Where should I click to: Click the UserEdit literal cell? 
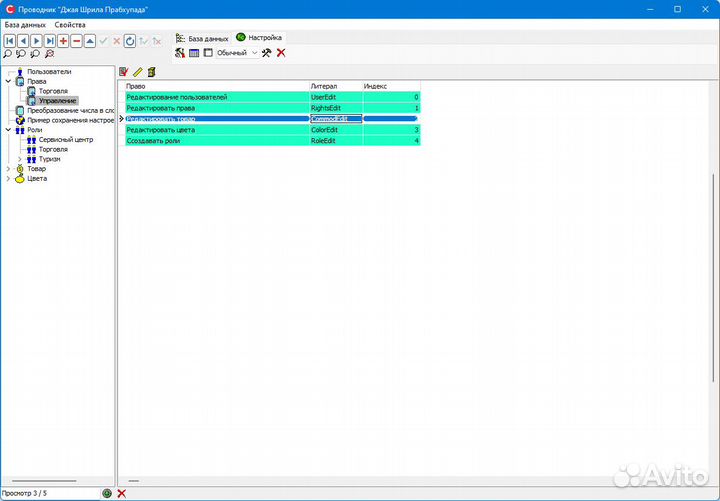tap(337, 97)
